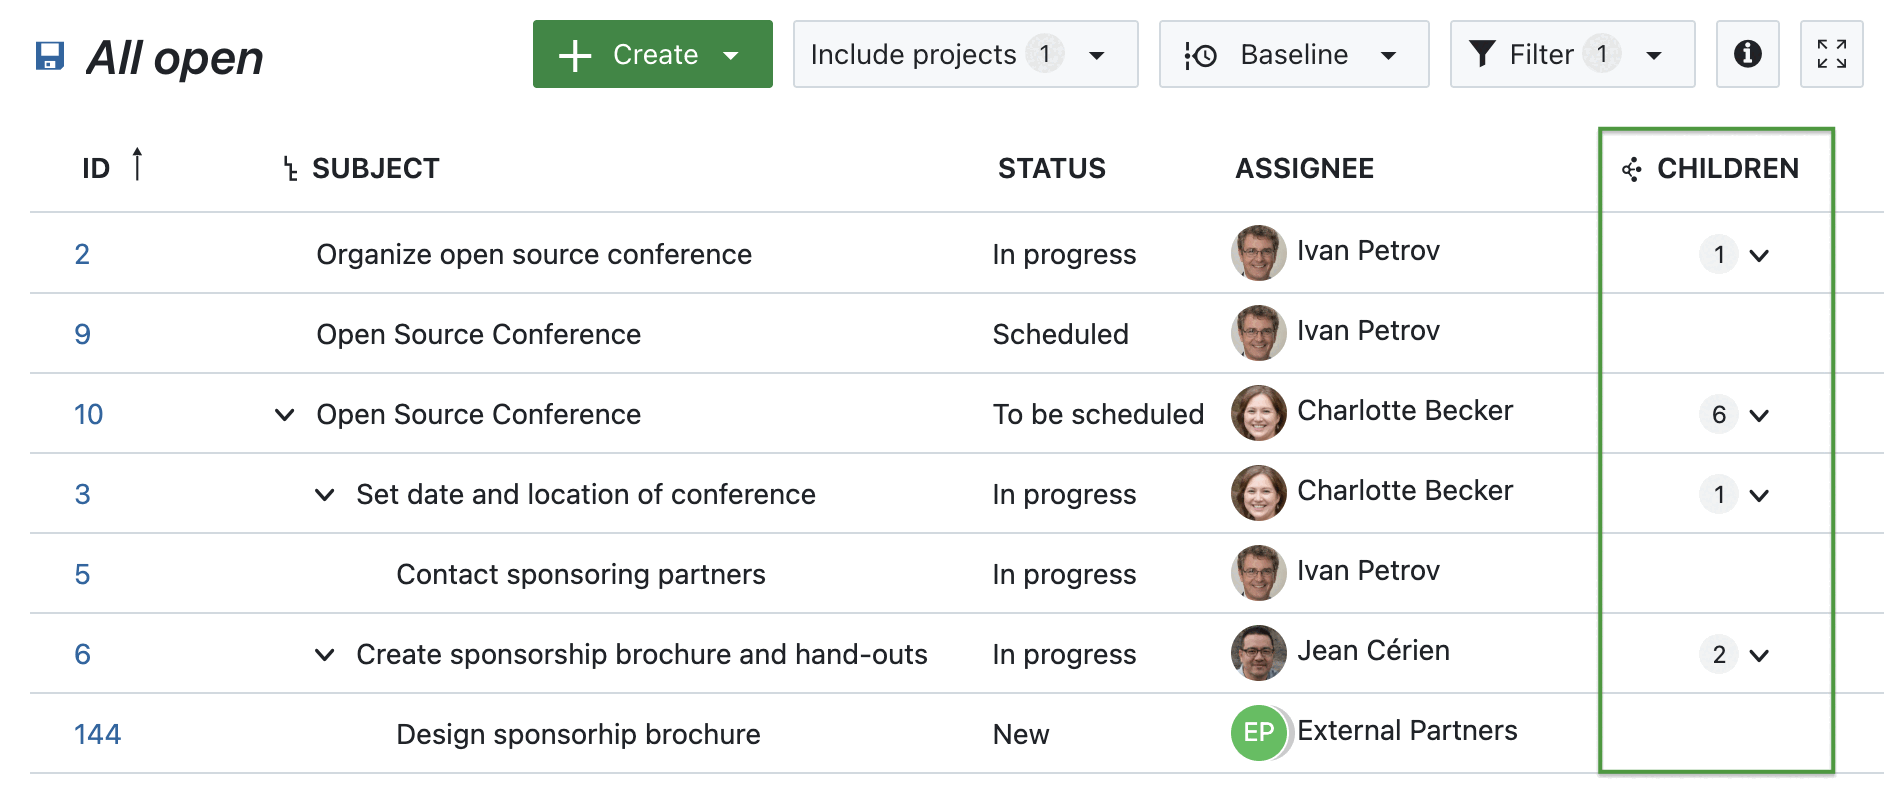Click the relation icon beside CHILDREN header

coord(1632,170)
